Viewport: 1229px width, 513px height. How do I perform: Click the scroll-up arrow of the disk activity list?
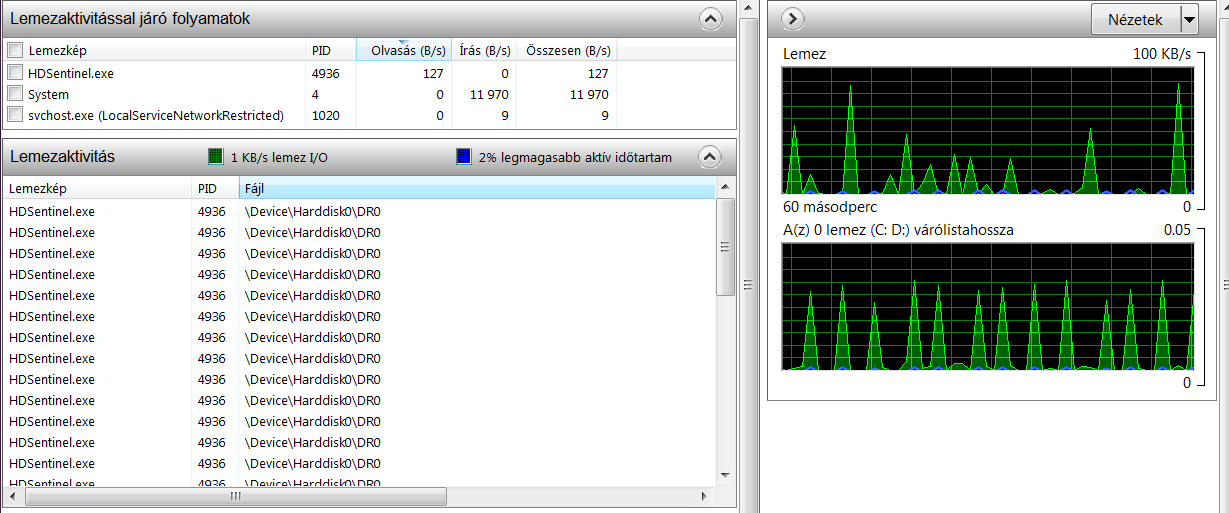[x=726, y=187]
